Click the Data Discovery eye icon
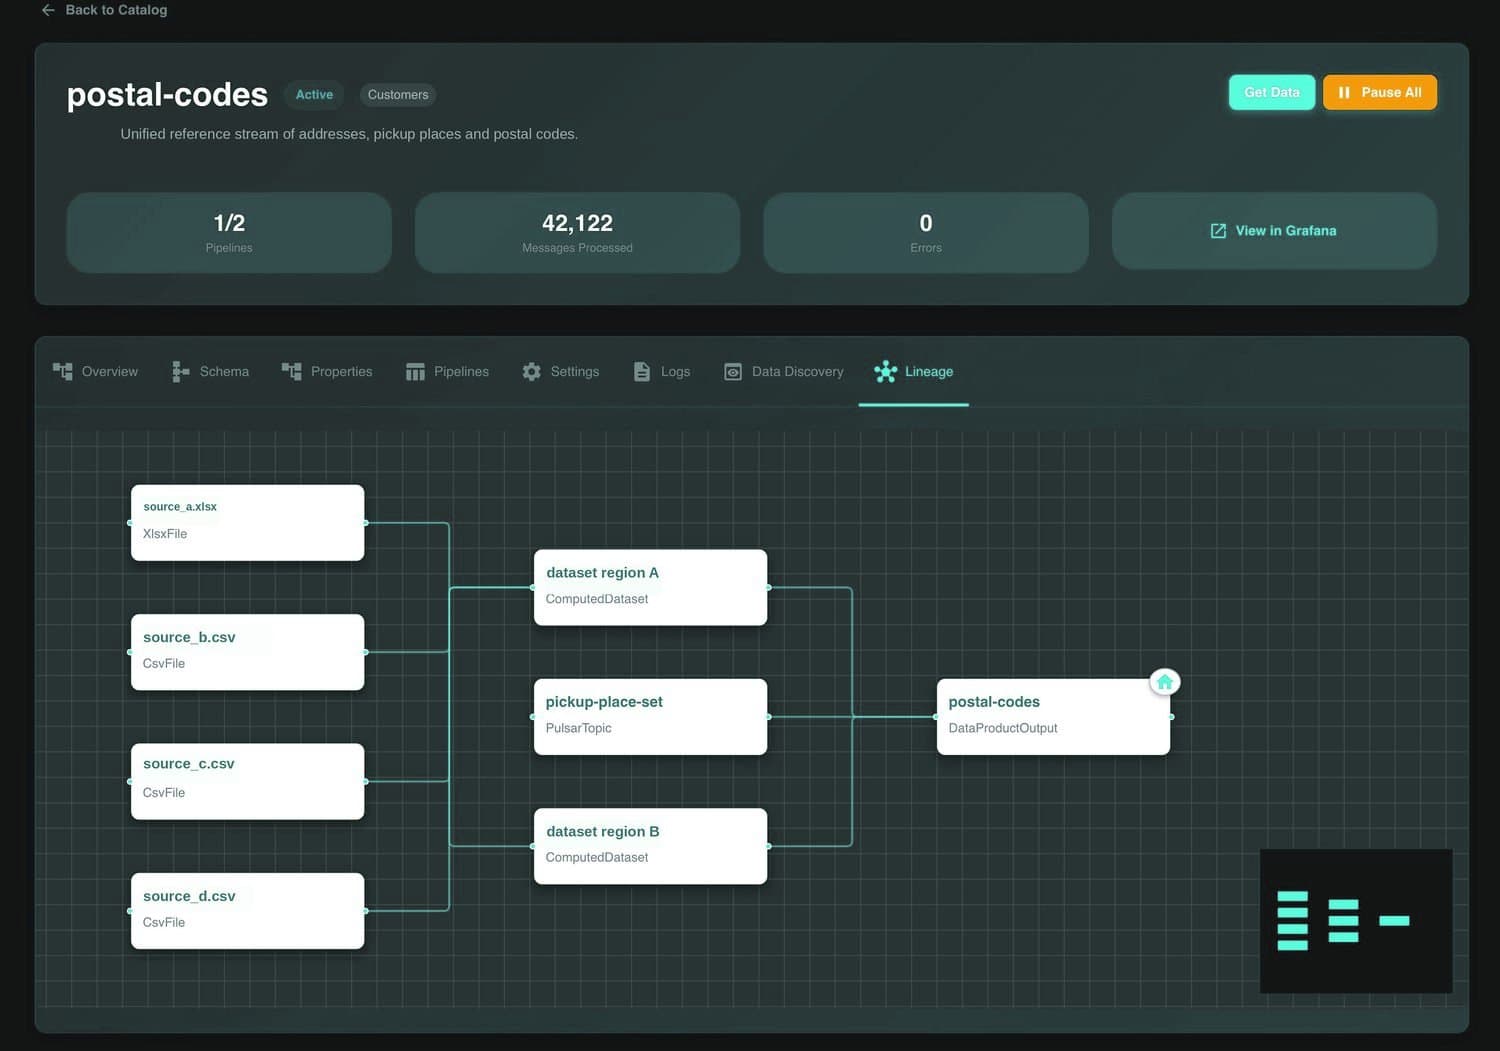Screen dimensions: 1500x1051 [733, 371]
